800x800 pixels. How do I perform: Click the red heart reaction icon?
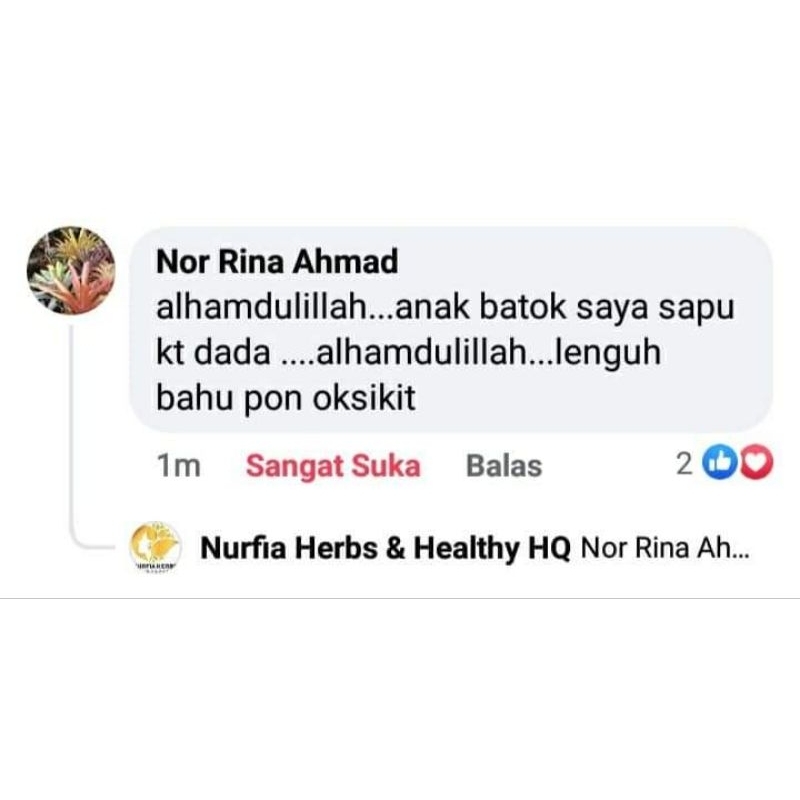[757, 463]
